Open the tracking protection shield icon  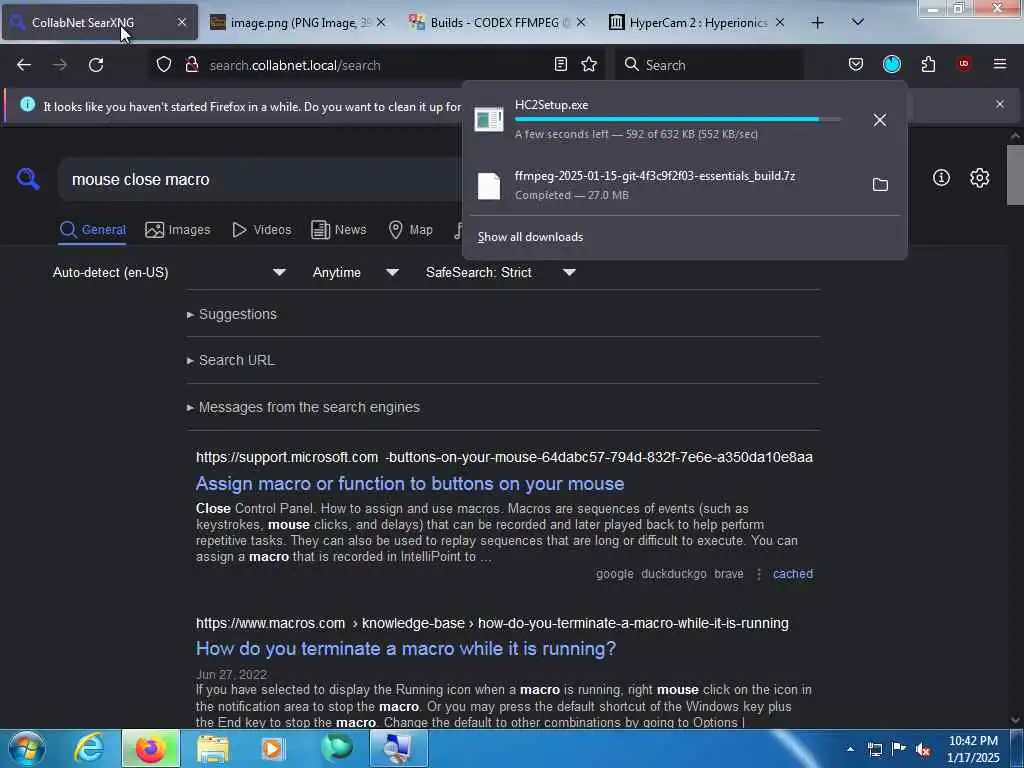pyautogui.click(x=164, y=65)
